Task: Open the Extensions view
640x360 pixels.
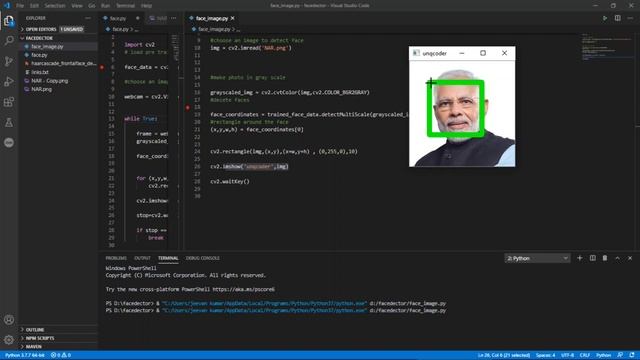Action: coord(9,102)
